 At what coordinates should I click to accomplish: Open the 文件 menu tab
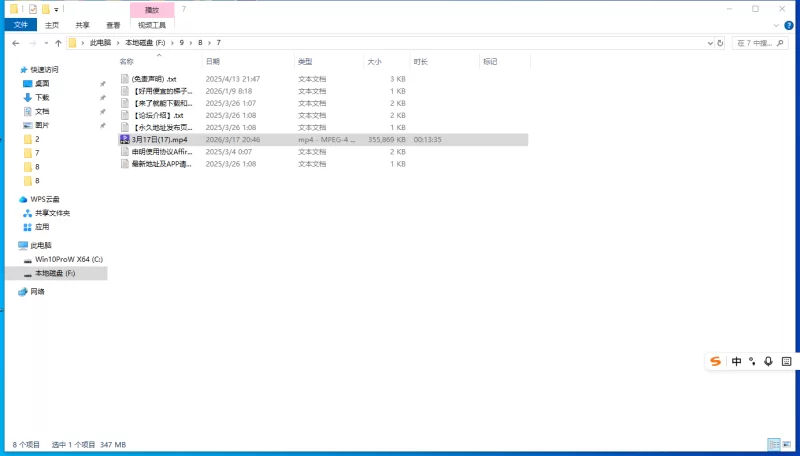coord(20,24)
